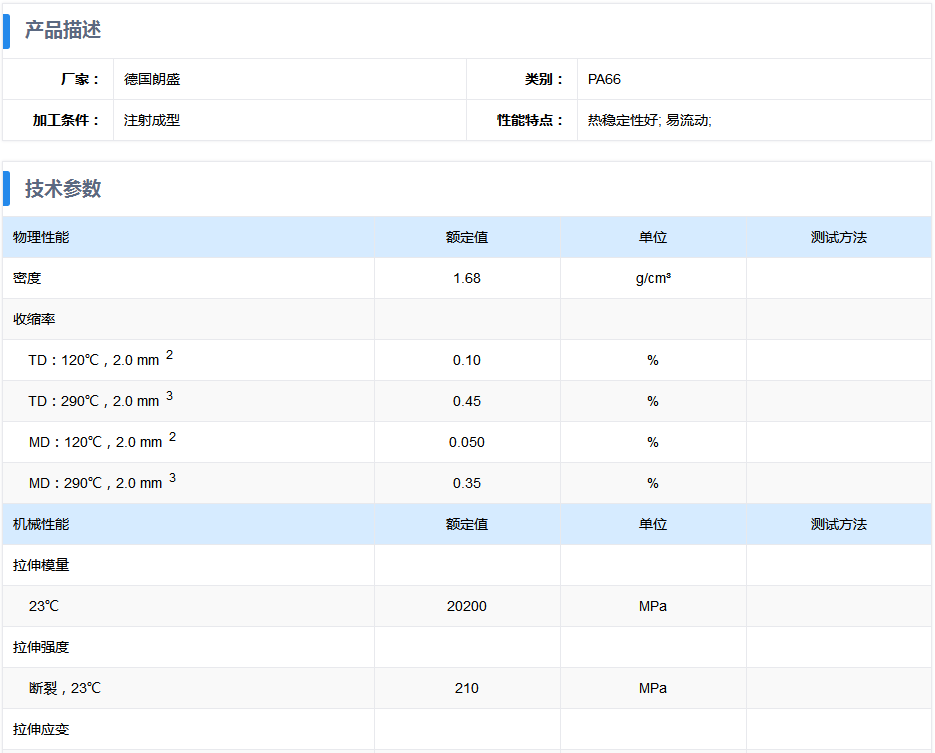
Task: Click the 测试方法 header in 物理性能 row
Action: [838, 237]
